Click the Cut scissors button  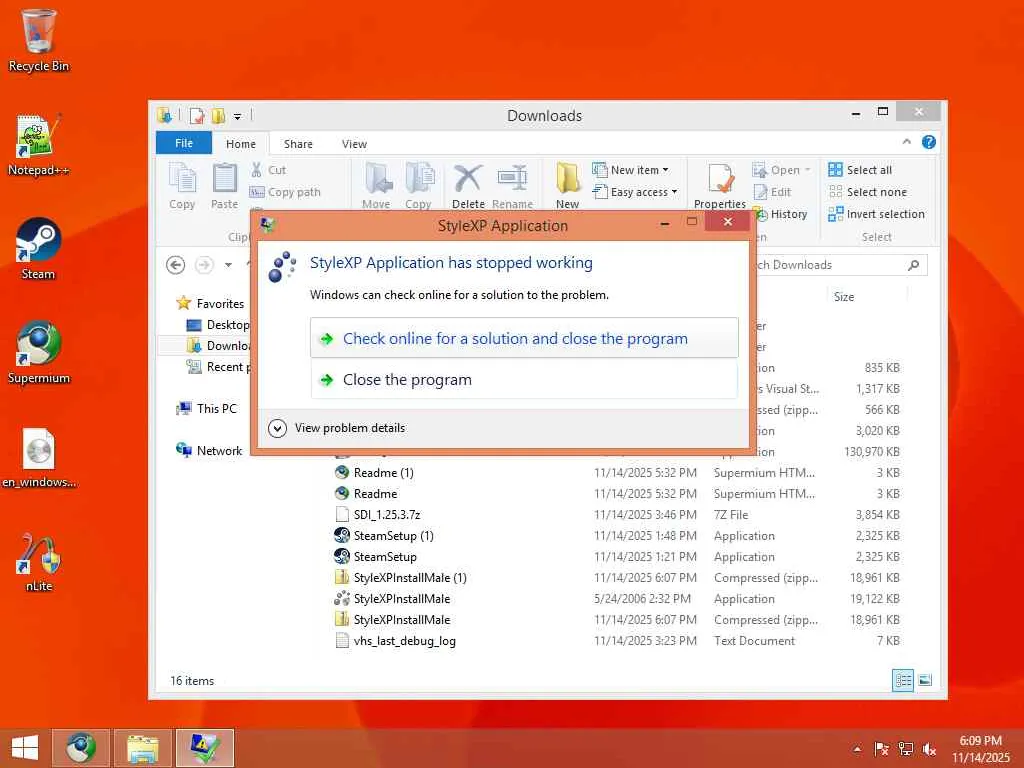[x=268, y=170]
